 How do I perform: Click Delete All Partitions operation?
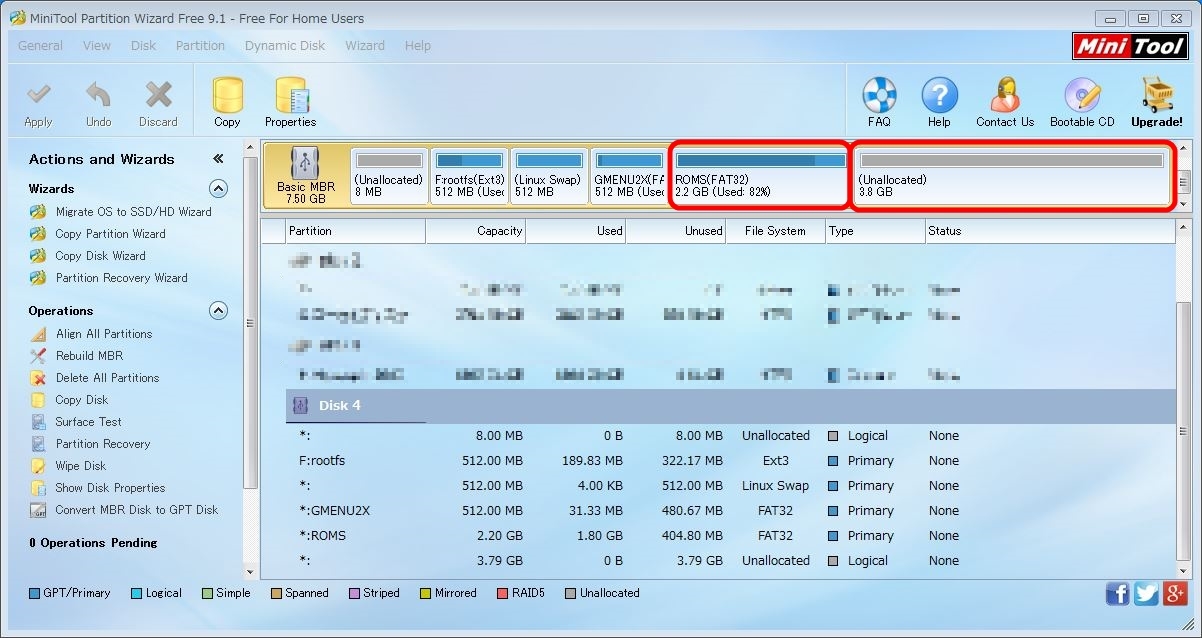pos(107,378)
